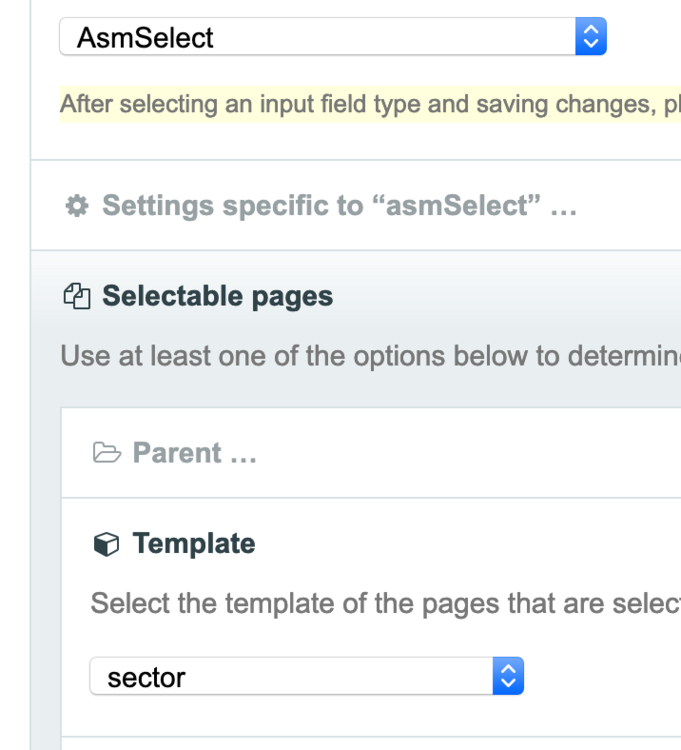Collapse the Template field header
Image resolution: width=681 pixels, height=750 pixels.
click(x=194, y=544)
